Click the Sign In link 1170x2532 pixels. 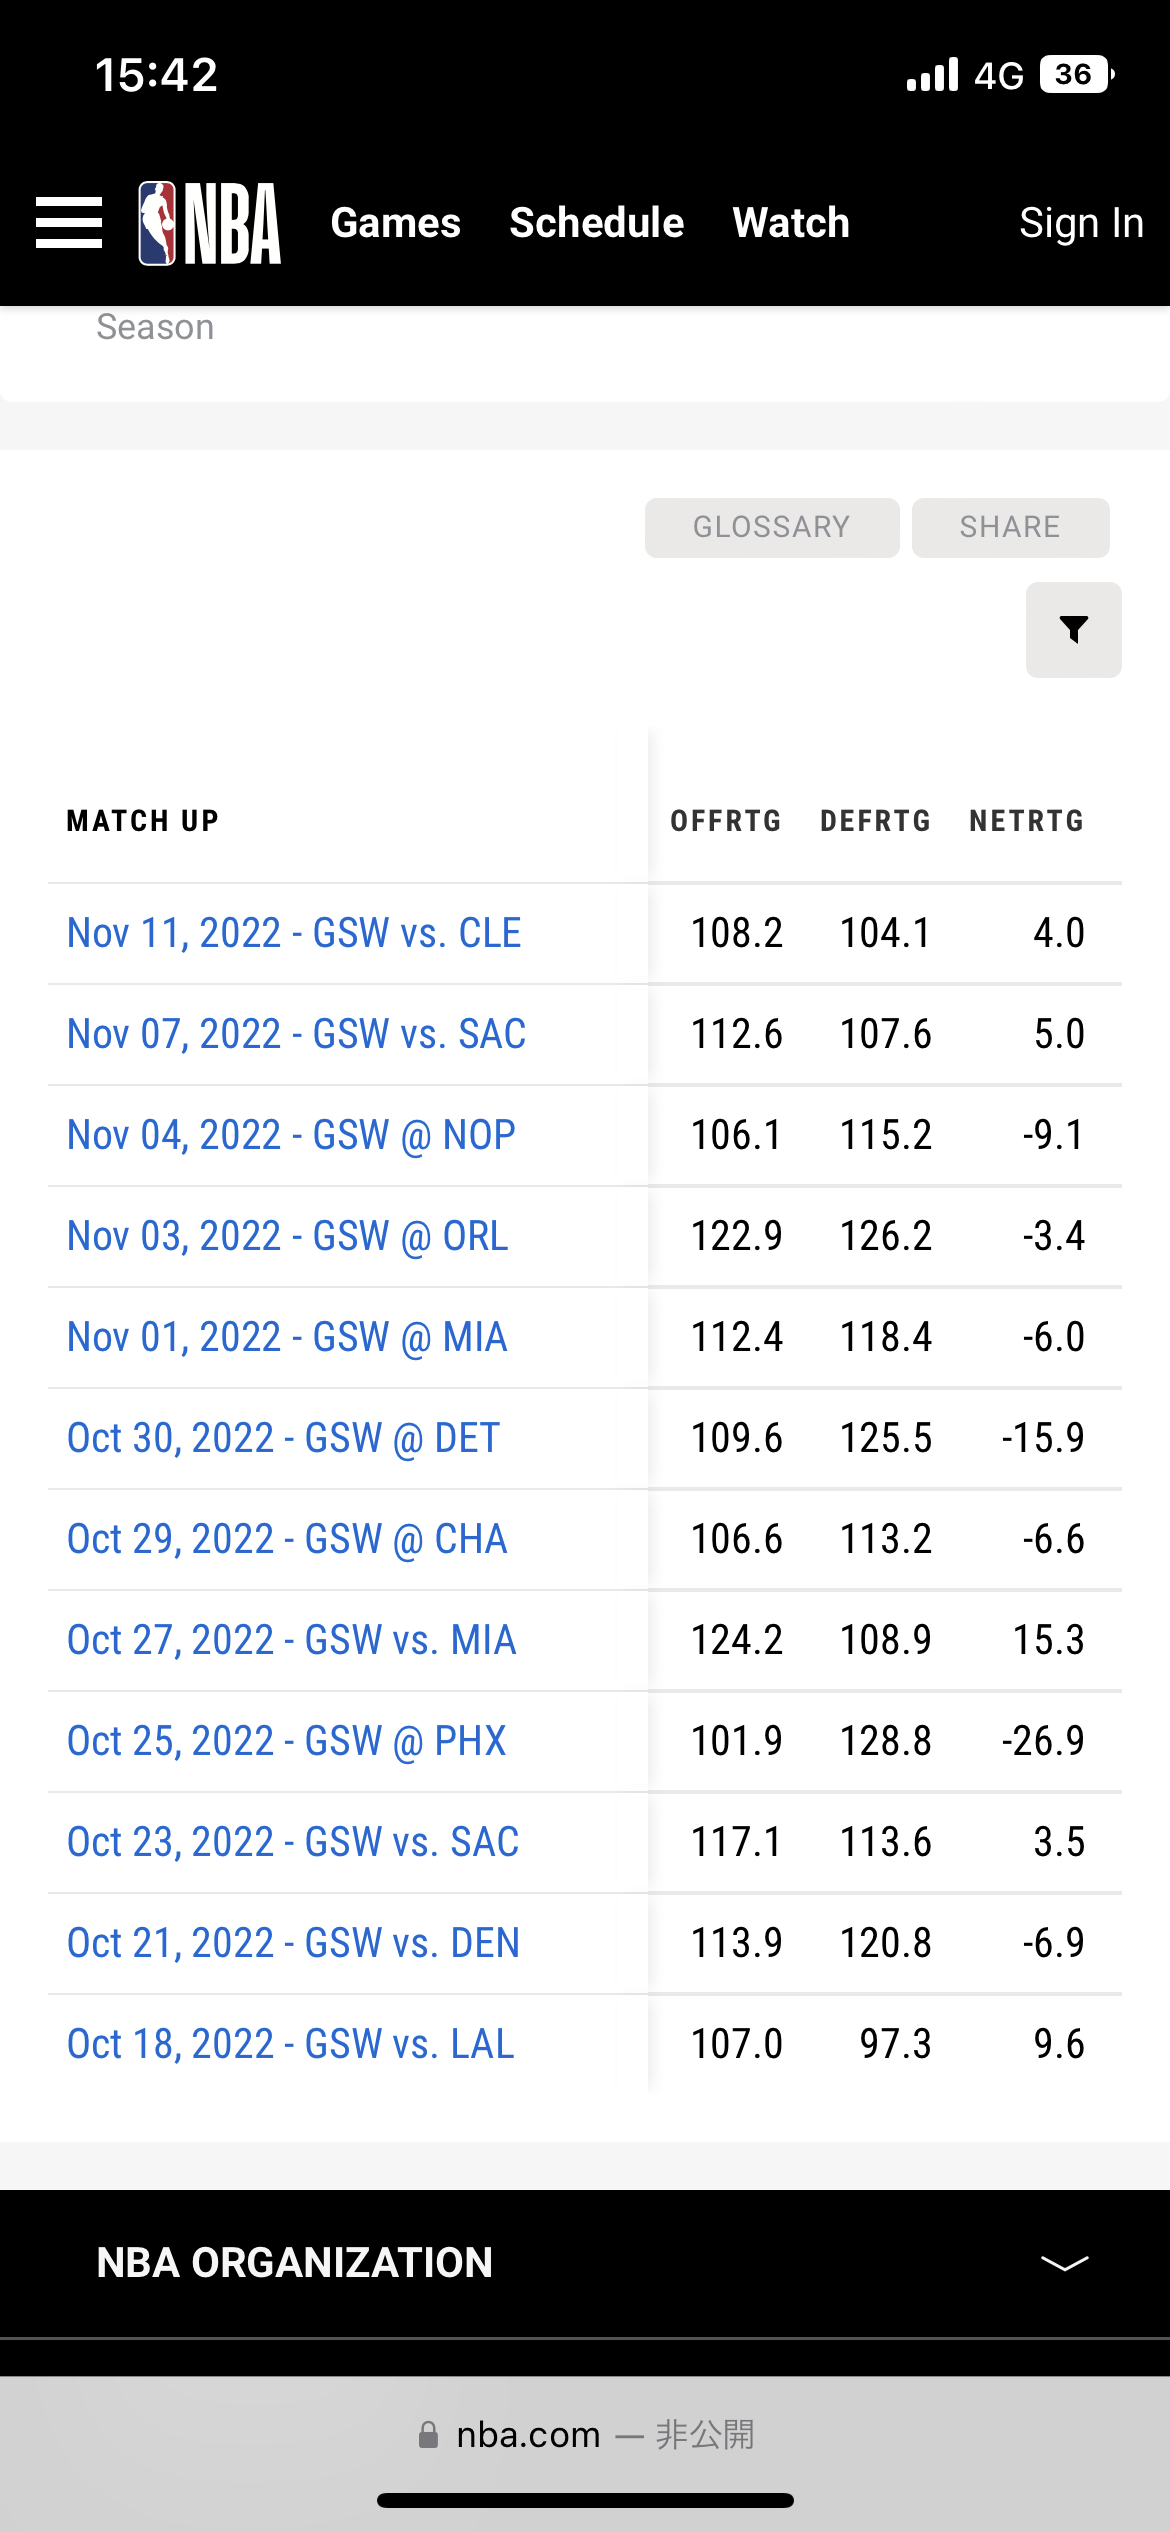1081,223
